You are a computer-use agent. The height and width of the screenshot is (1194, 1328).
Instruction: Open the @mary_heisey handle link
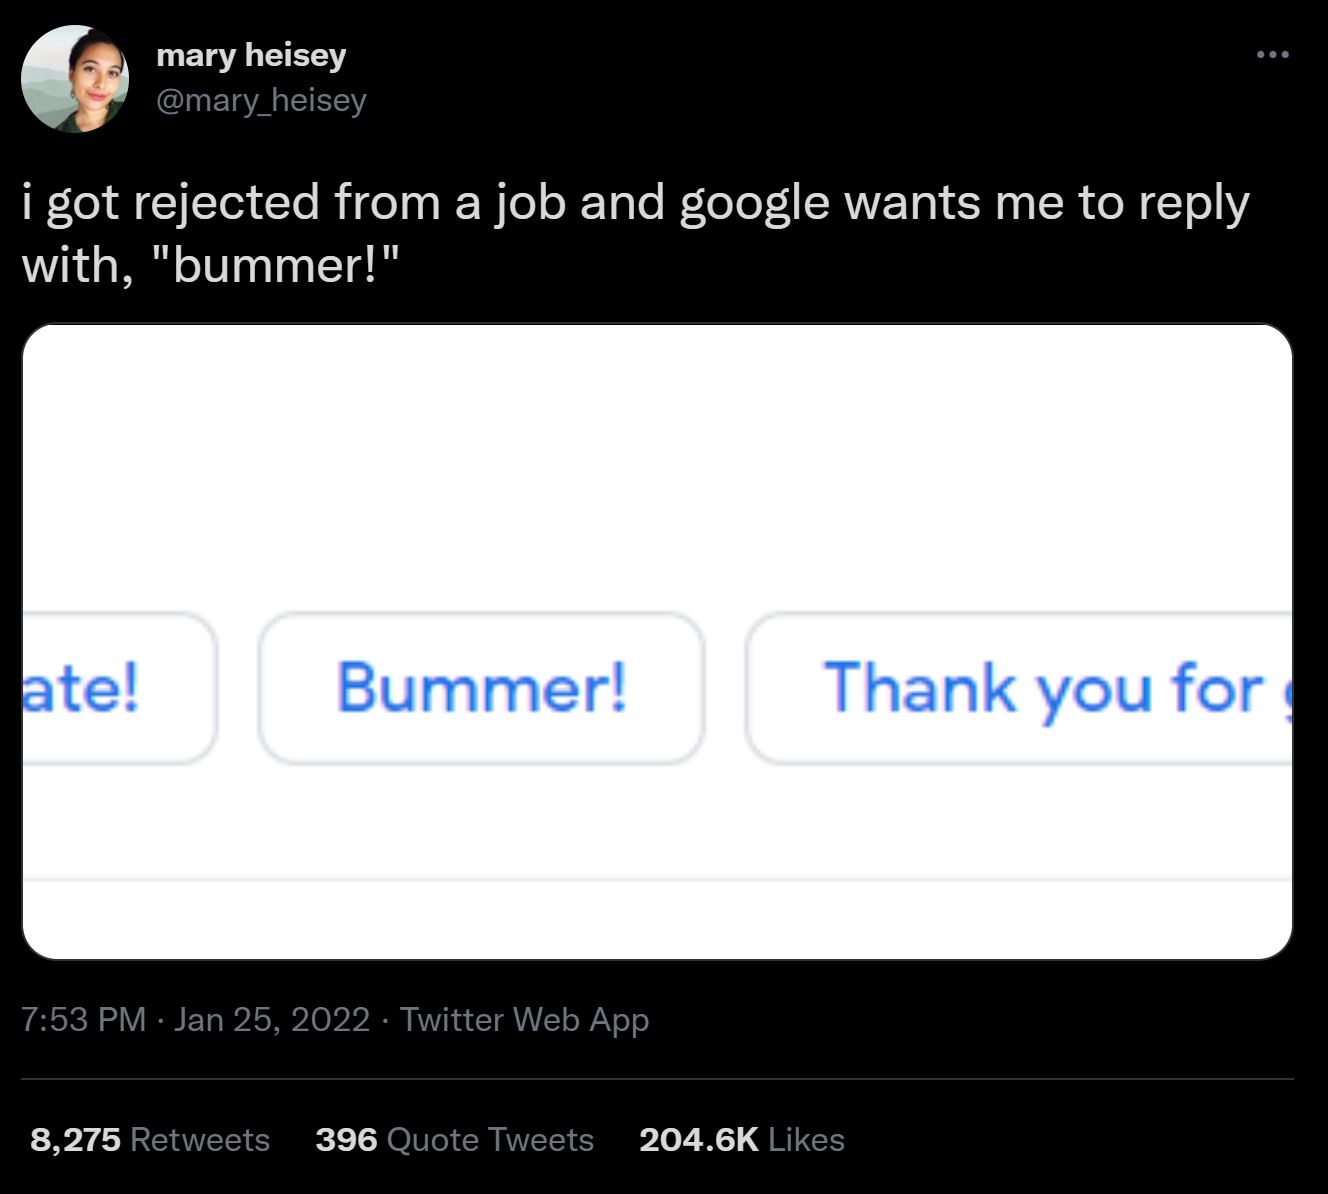[x=261, y=100]
